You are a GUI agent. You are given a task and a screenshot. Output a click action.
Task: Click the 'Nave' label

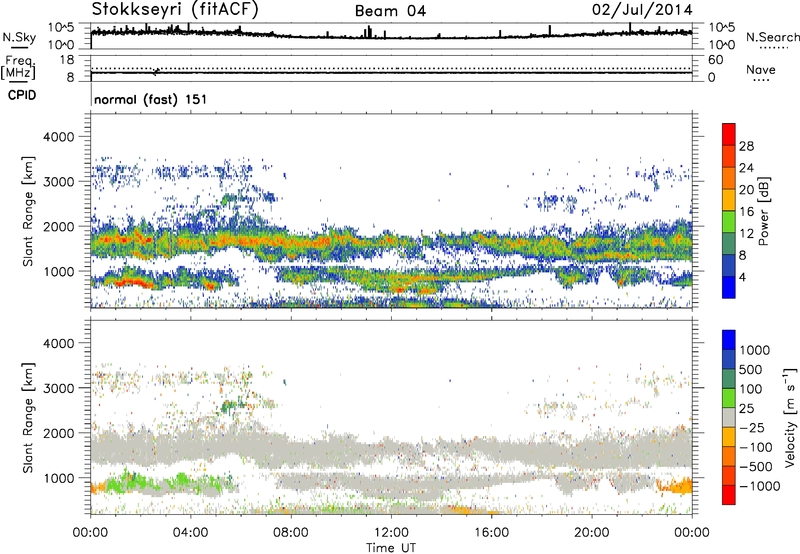(761, 70)
